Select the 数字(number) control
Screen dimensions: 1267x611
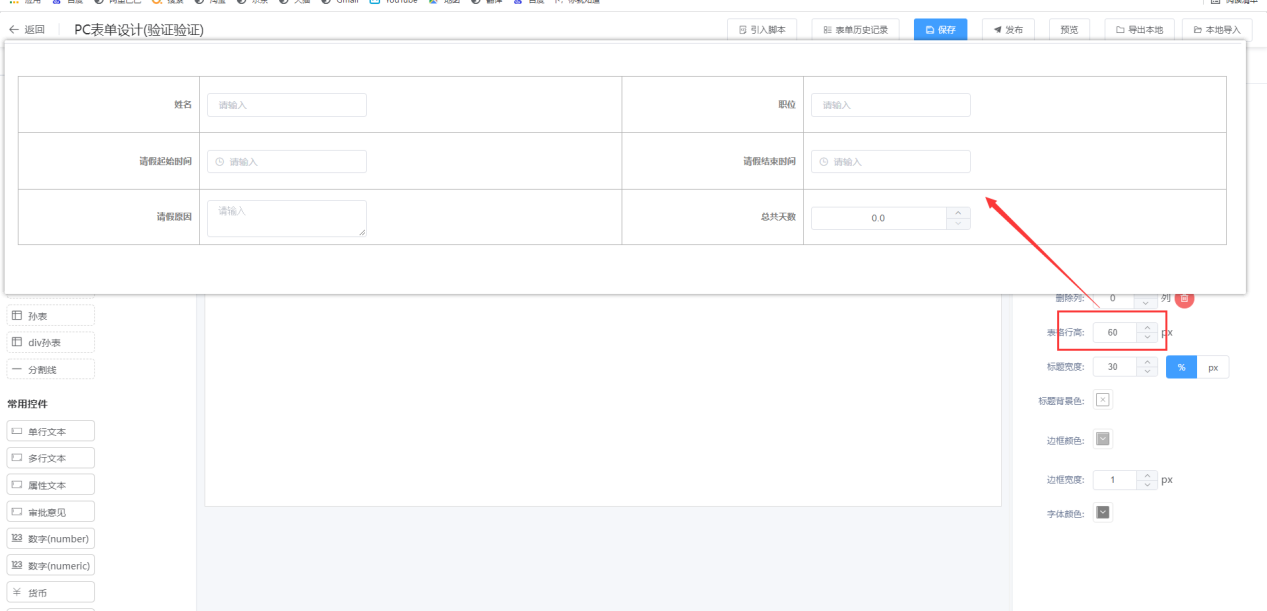coord(51,538)
